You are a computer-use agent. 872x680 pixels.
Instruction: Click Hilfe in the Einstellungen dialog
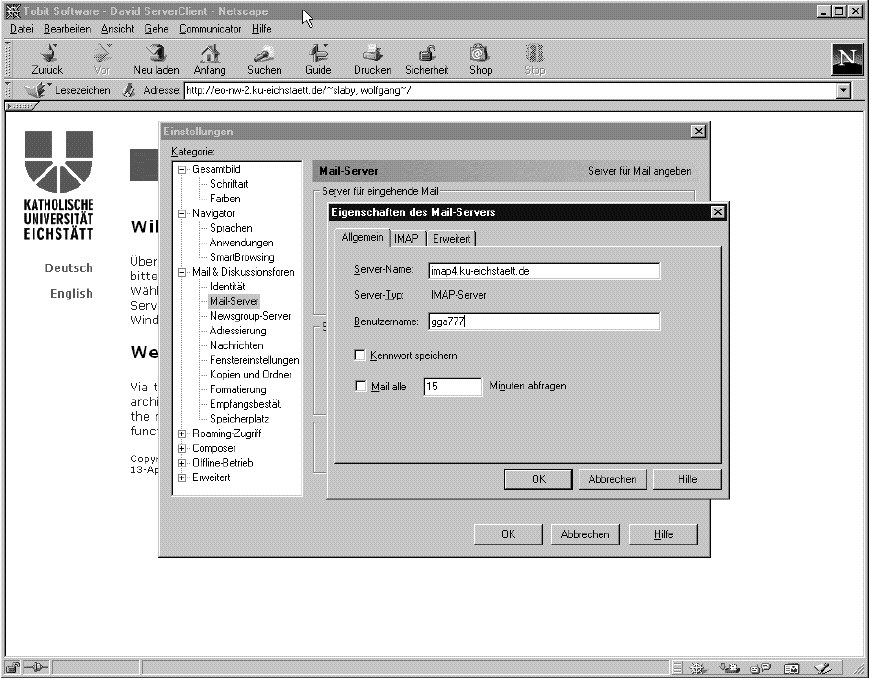(663, 534)
